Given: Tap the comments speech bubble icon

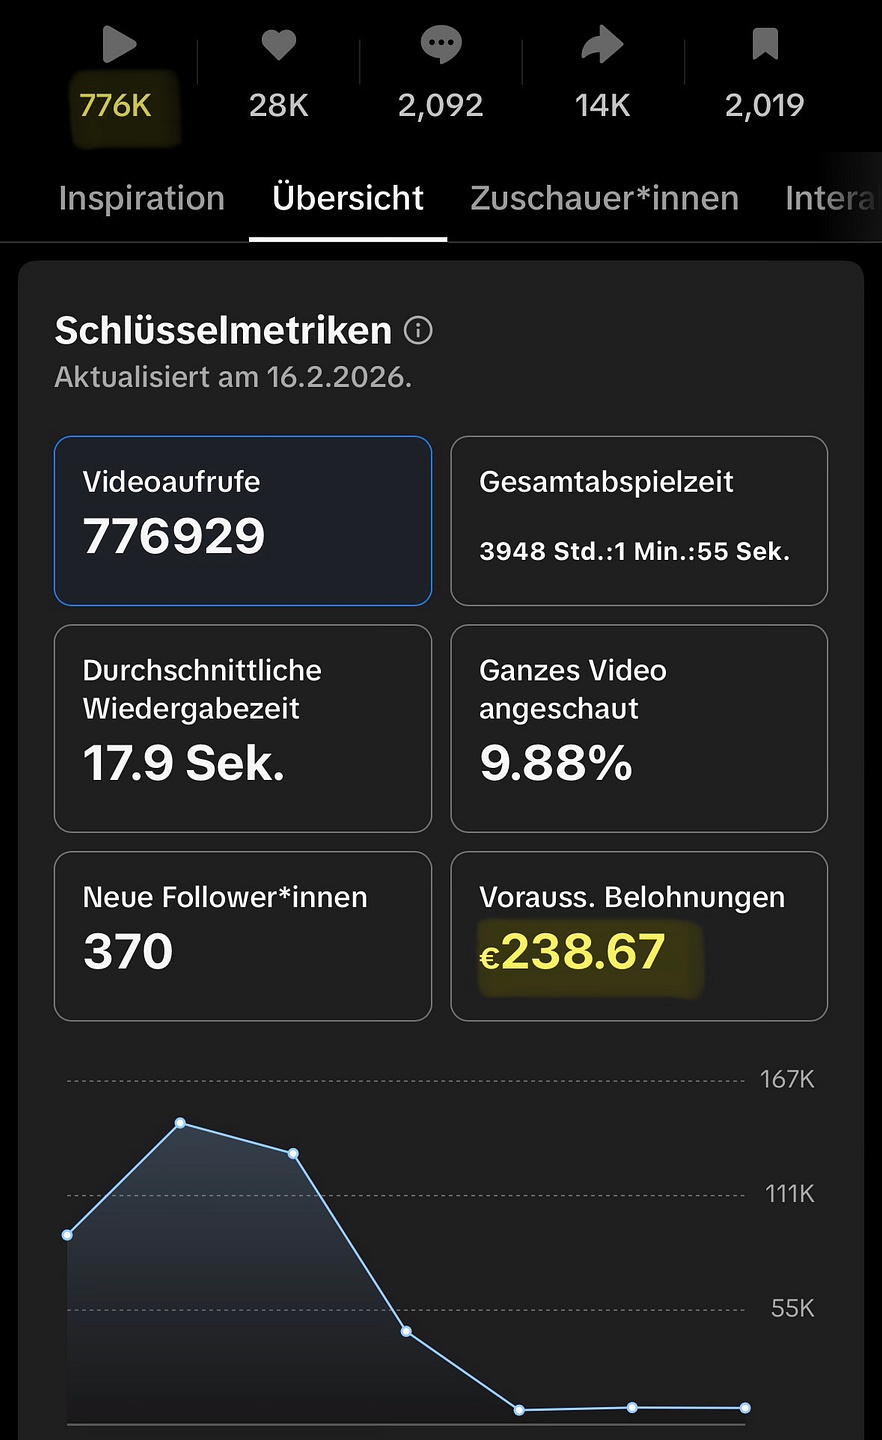Looking at the screenshot, I should (441, 45).
